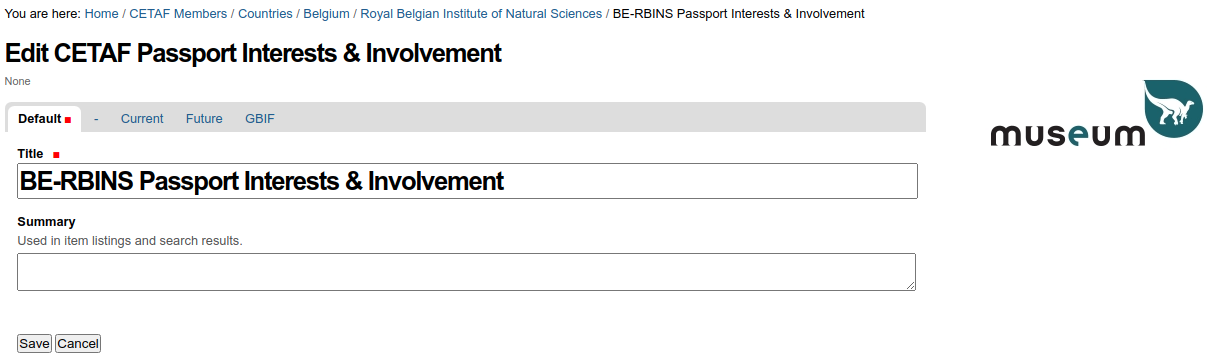1226x362 pixels.
Task: Click the Summary textarea resize grip
Action: click(910, 285)
